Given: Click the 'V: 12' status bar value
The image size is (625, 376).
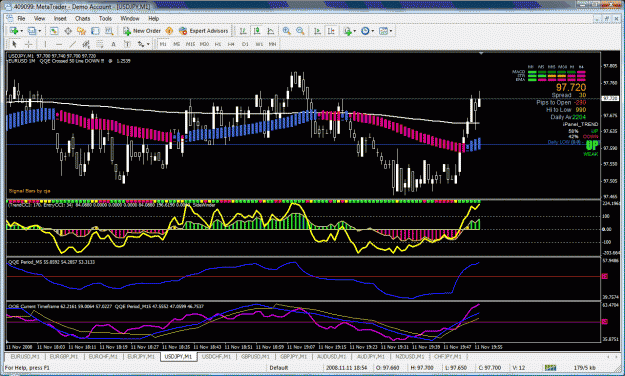Looking at the screenshot, I should click(519, 367).
